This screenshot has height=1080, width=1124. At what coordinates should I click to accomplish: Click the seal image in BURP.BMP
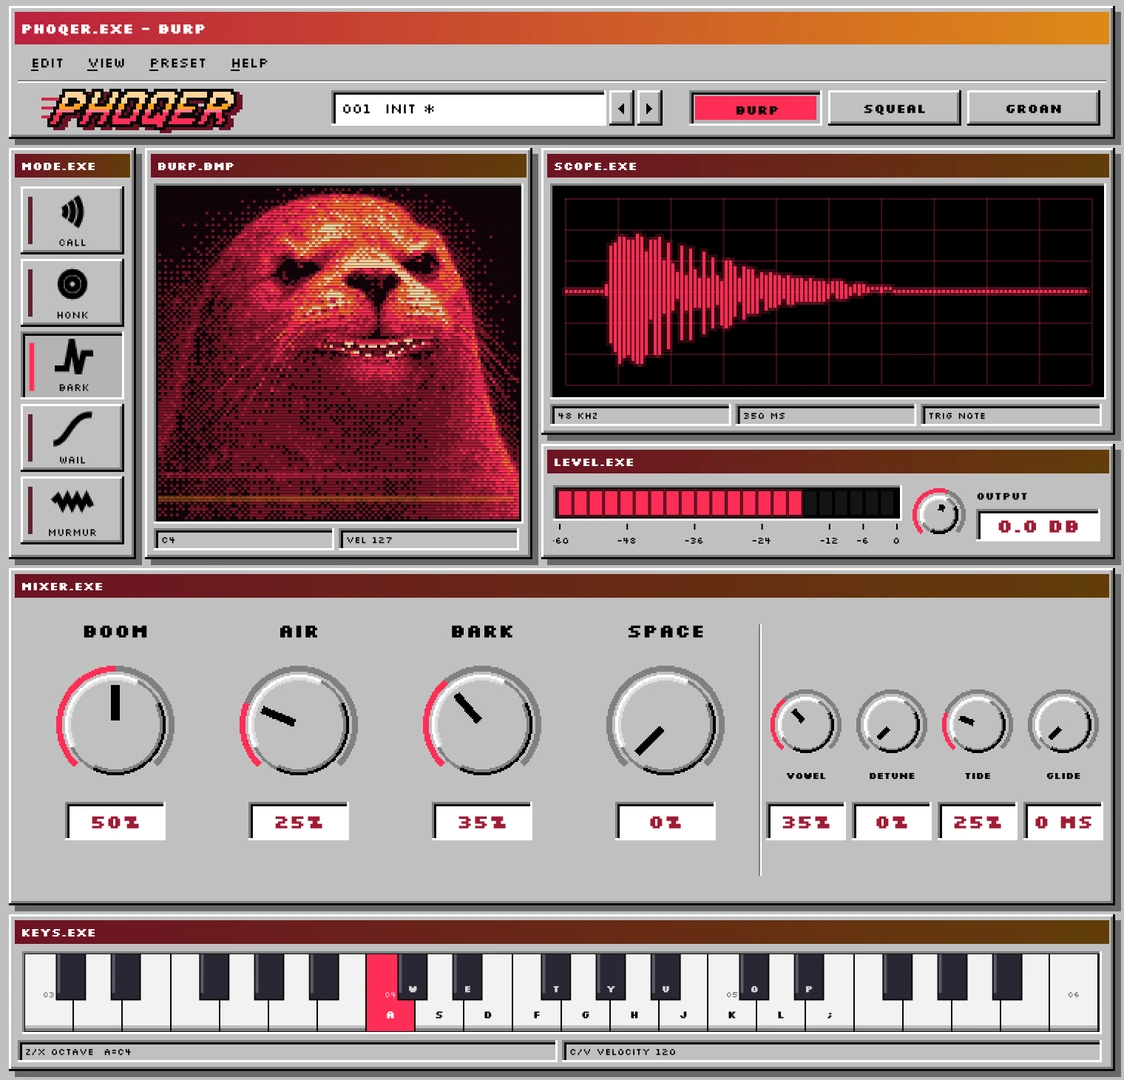338,353
